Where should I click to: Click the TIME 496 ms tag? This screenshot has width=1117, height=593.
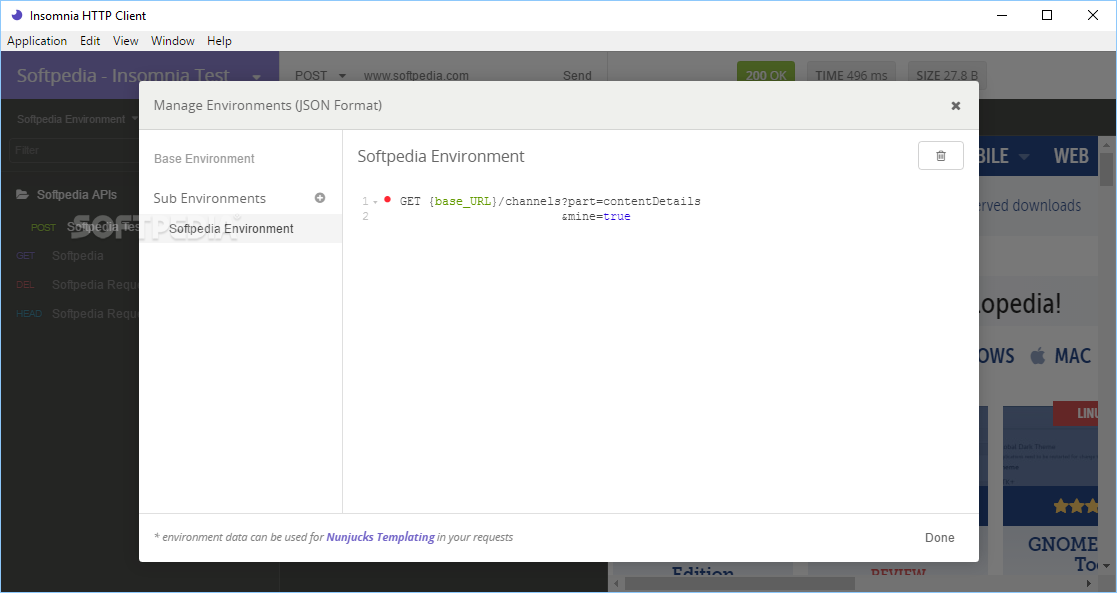click(x=851, y=75)
